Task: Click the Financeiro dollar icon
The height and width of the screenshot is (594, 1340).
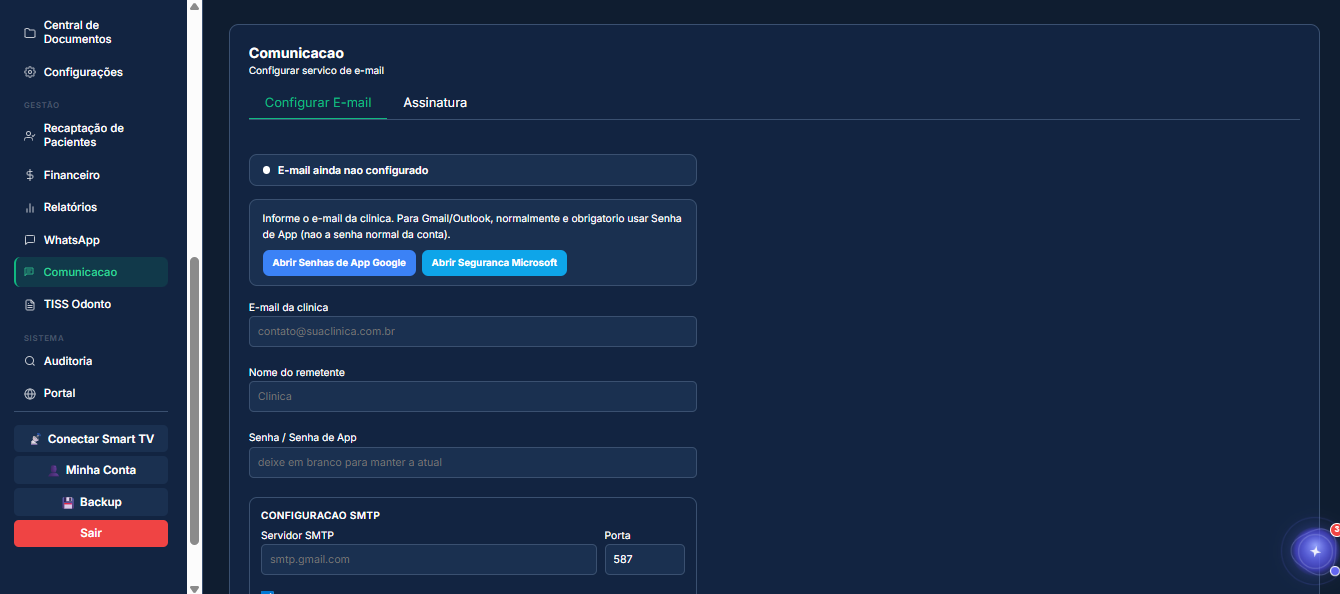Action: coord(30,175)
